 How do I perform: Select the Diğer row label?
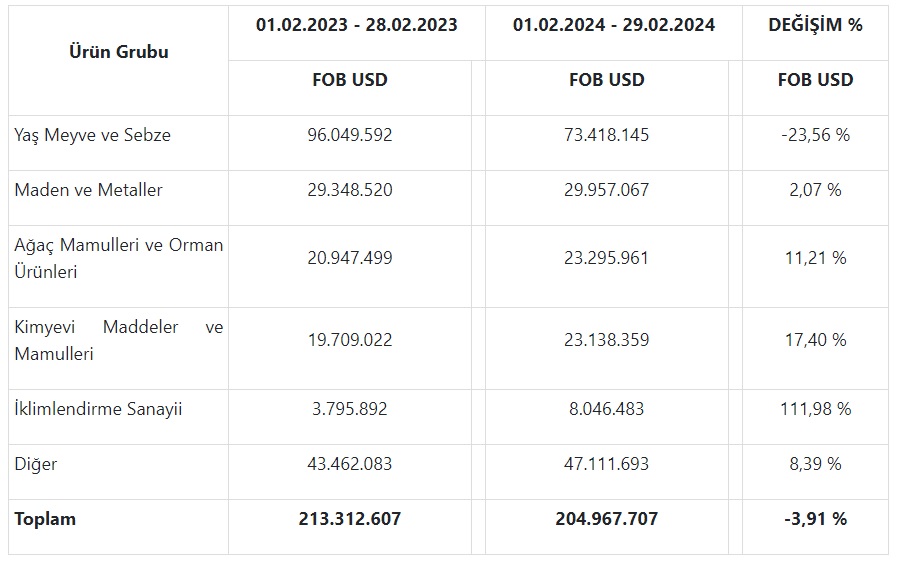pyautogui.click(x=36, y=464)
